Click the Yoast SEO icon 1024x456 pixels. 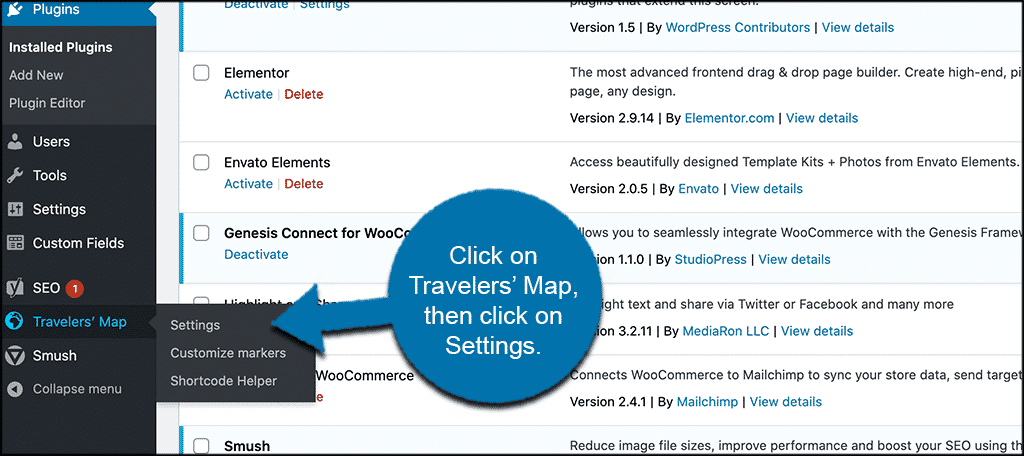point(15,288)
